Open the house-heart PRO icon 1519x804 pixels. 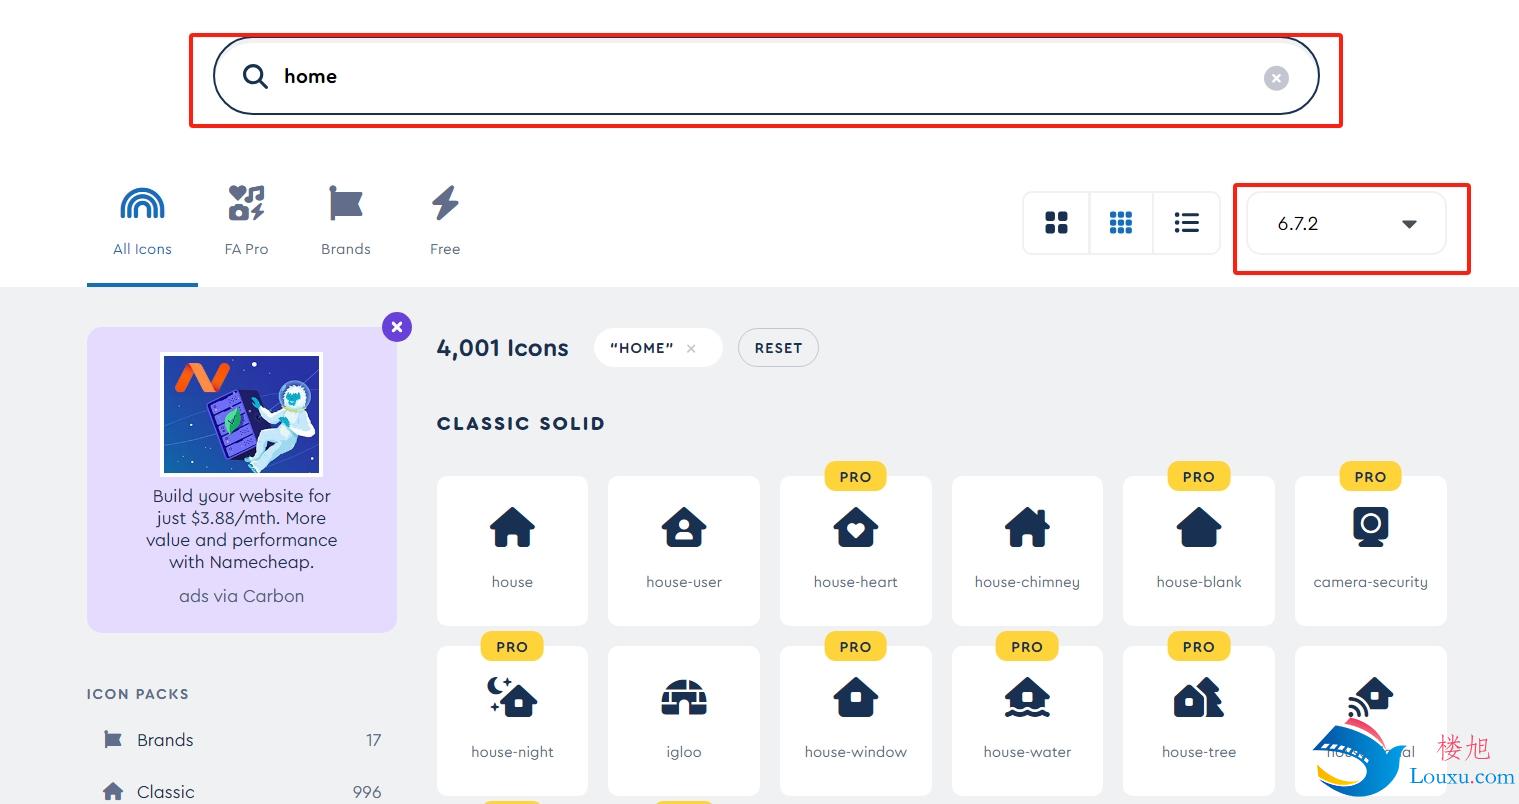[x=855, y=550]
